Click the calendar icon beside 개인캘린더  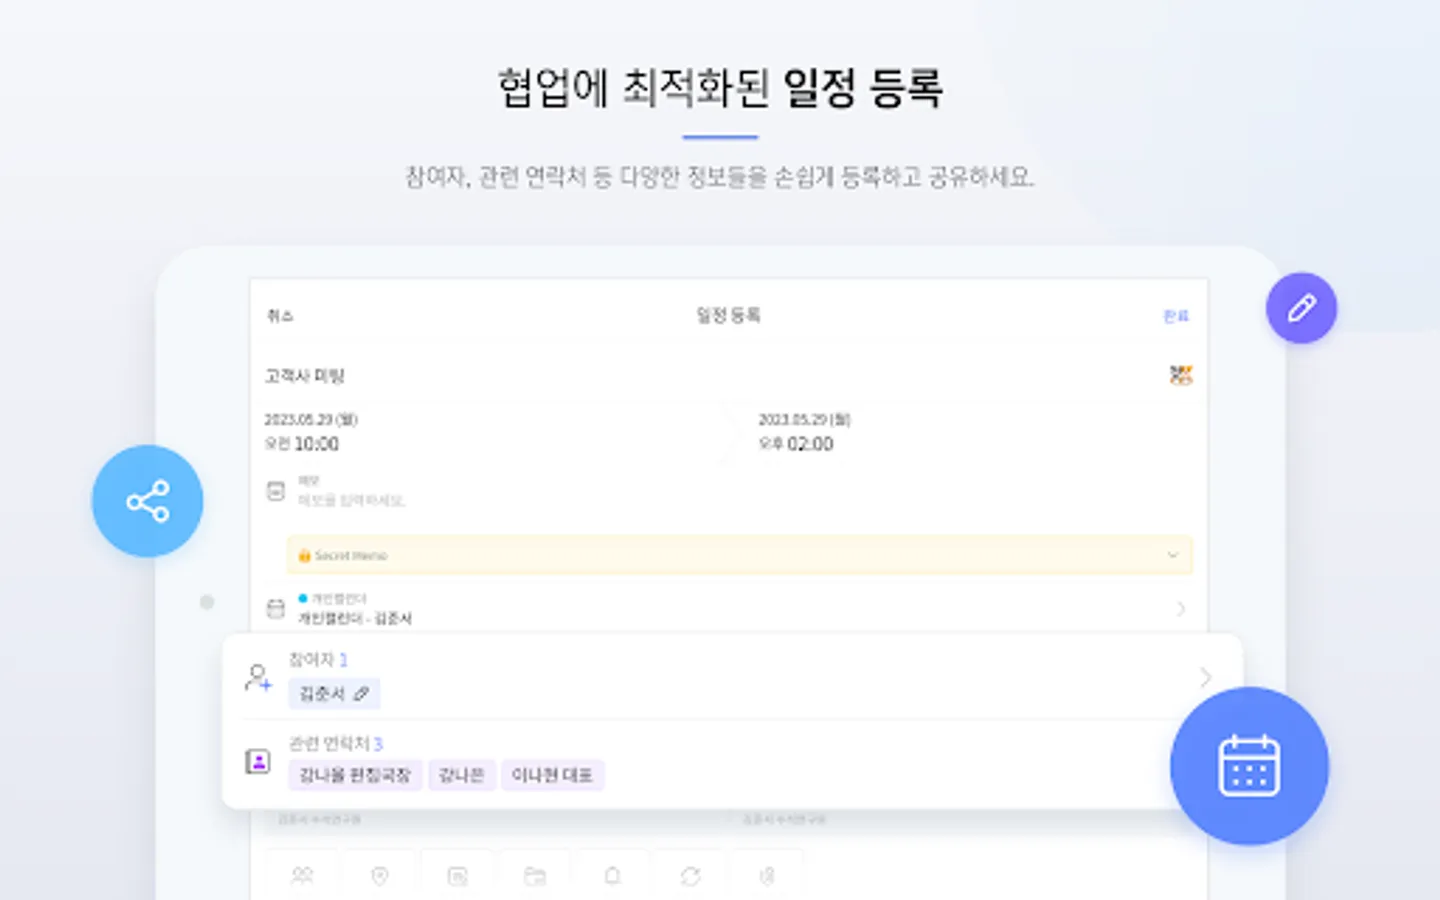coord(276,608)
